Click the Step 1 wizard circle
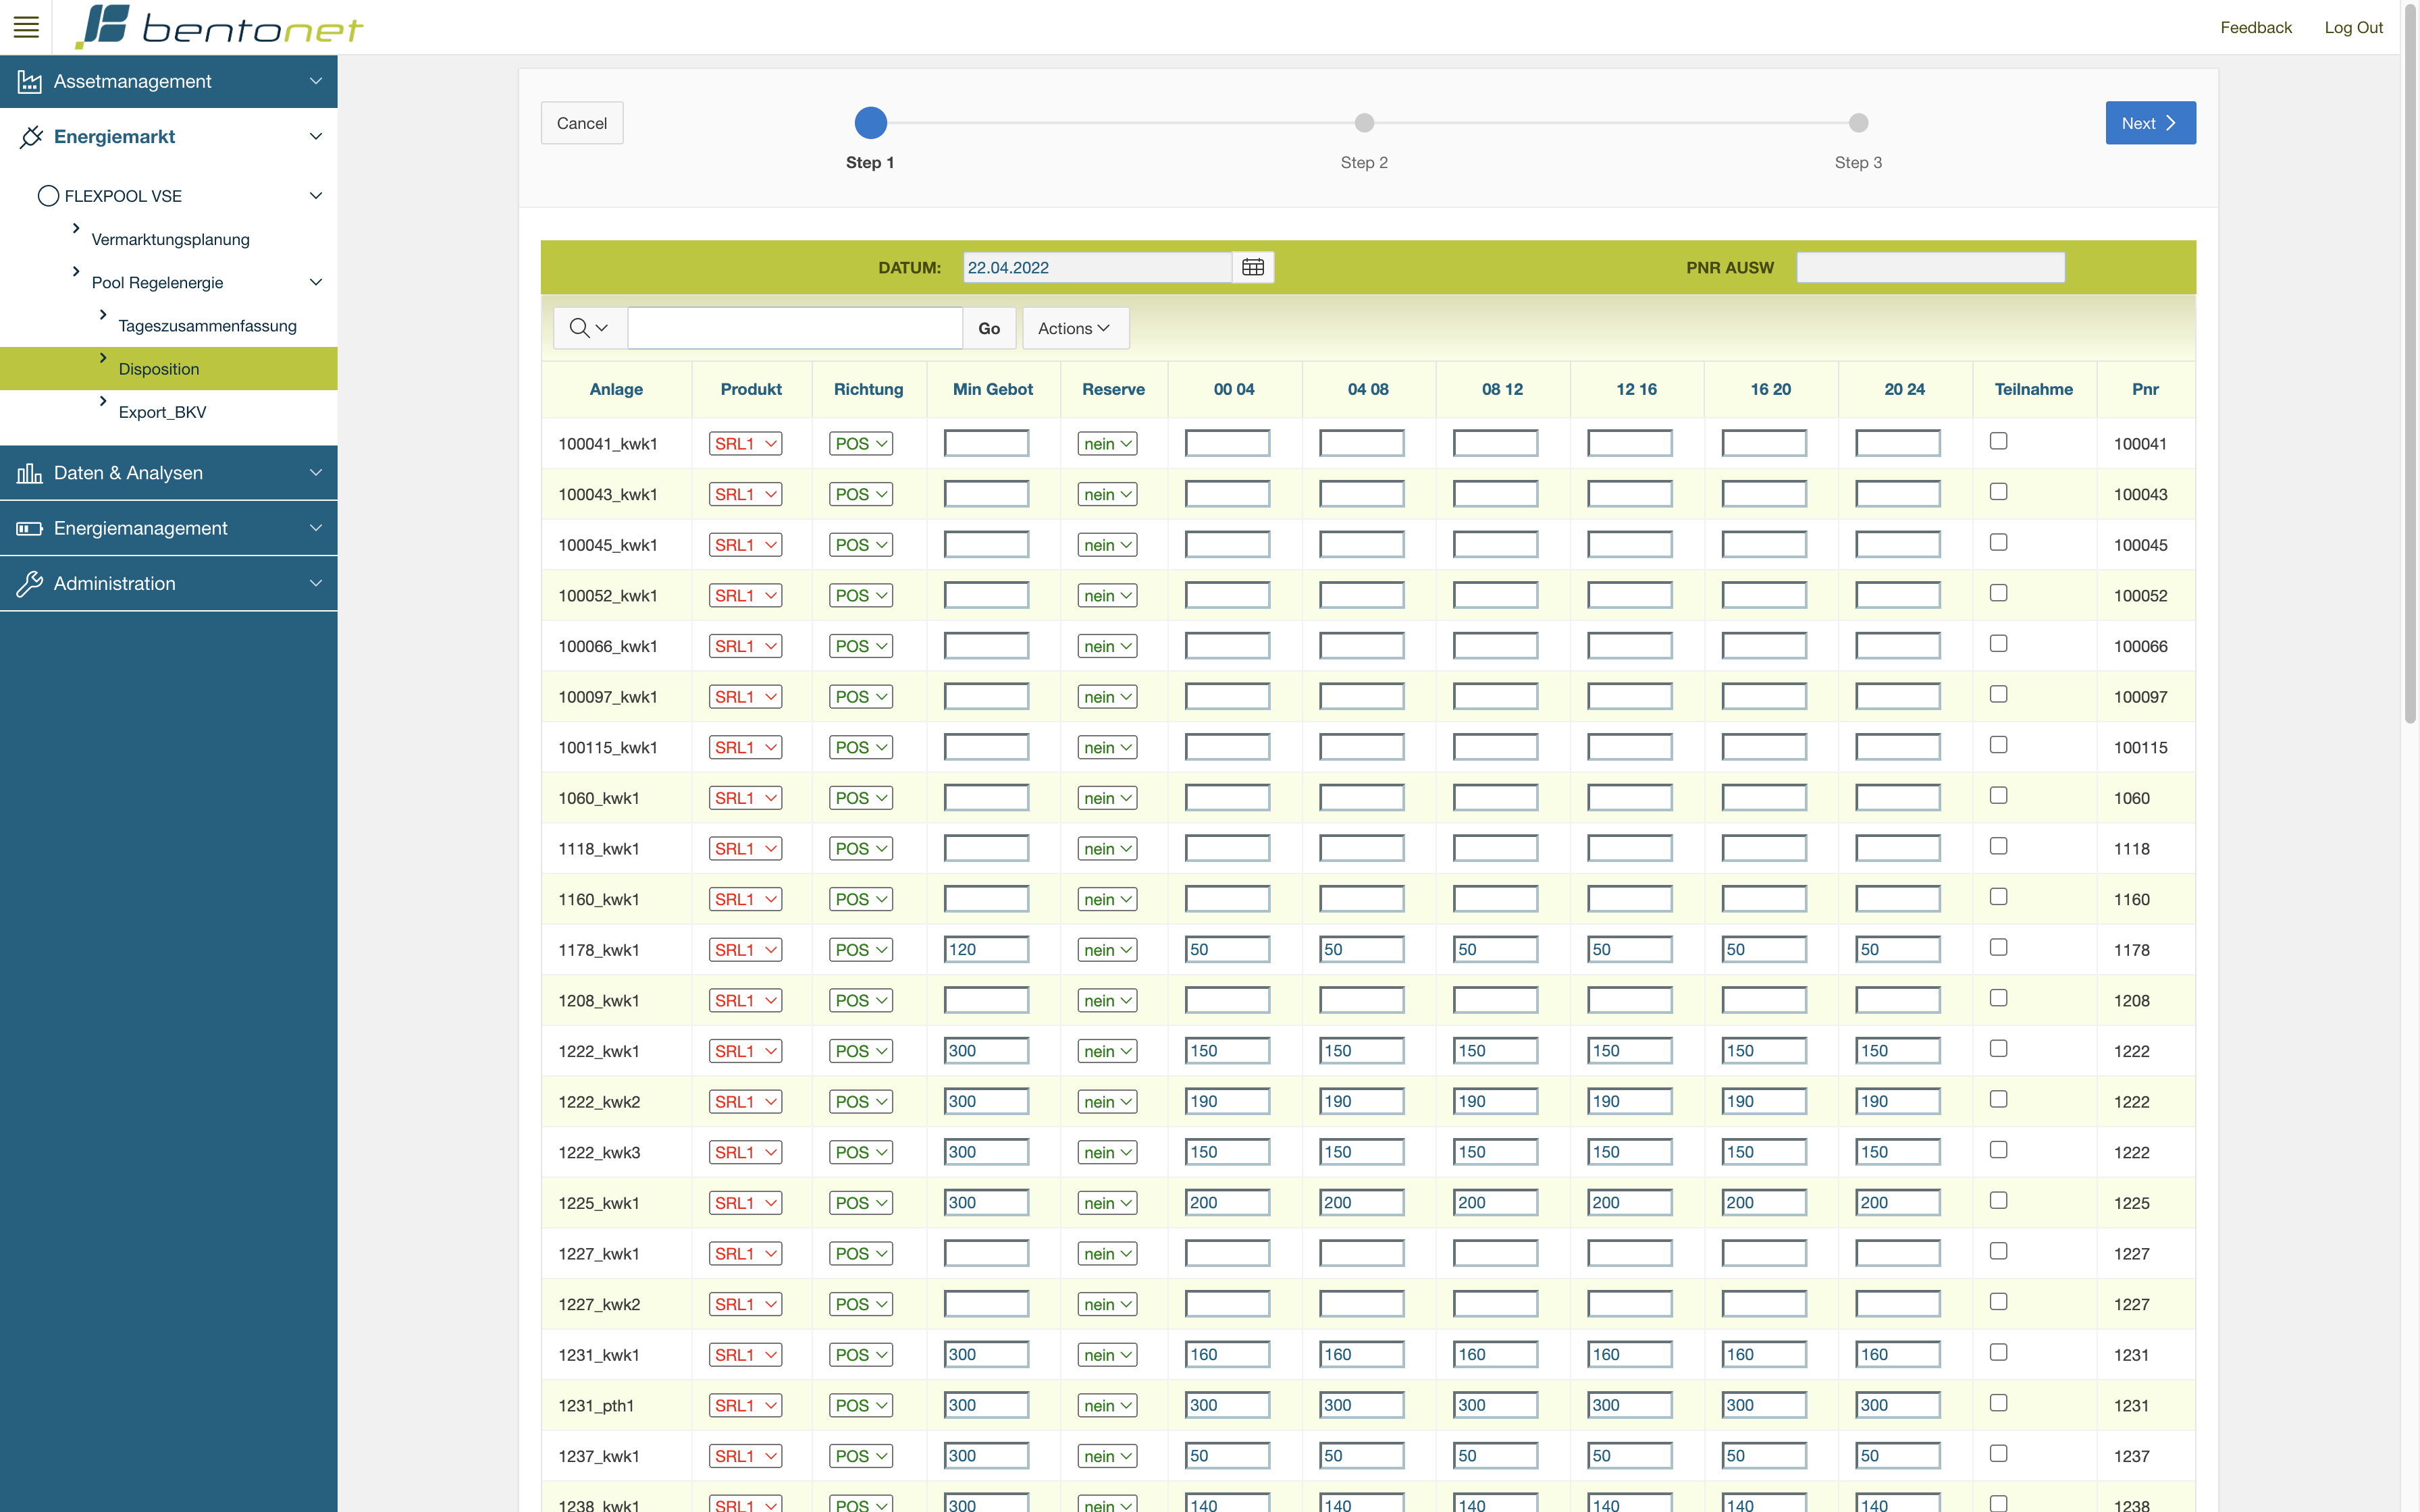This screenshot has width=2420, height=1512. point(870,123)
